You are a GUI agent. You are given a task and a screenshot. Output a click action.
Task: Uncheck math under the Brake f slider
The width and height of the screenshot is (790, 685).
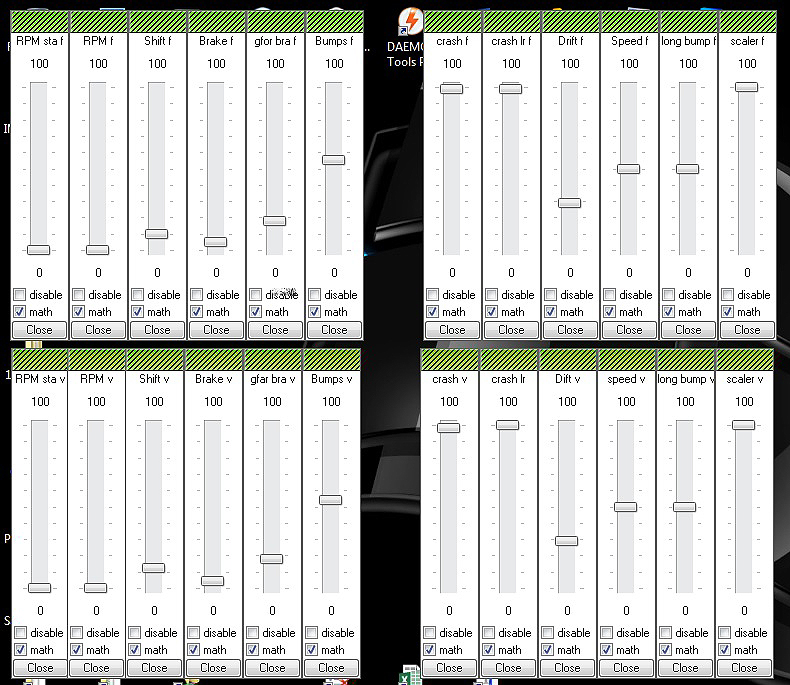click(198, 312)
